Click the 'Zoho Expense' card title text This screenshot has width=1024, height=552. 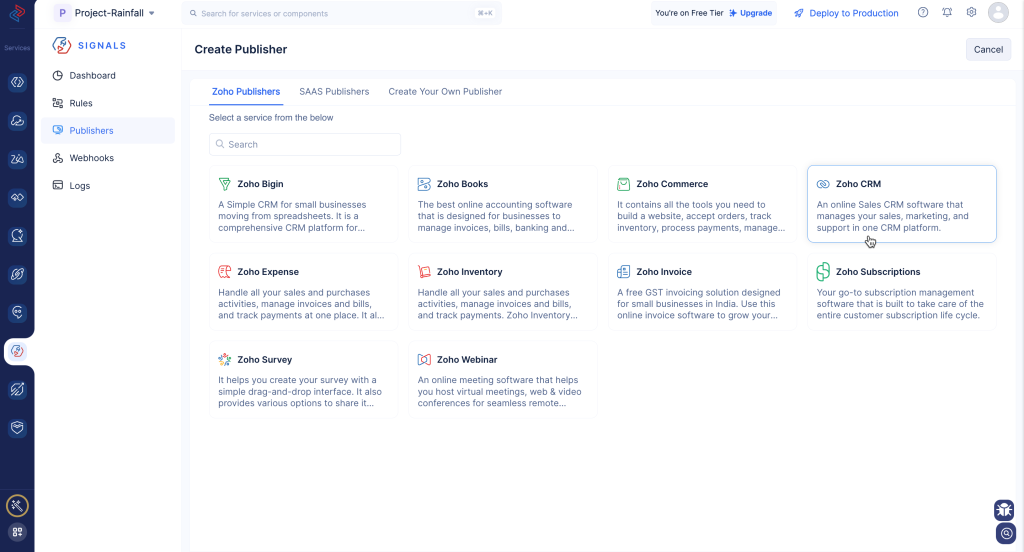(x=268, y=272)
